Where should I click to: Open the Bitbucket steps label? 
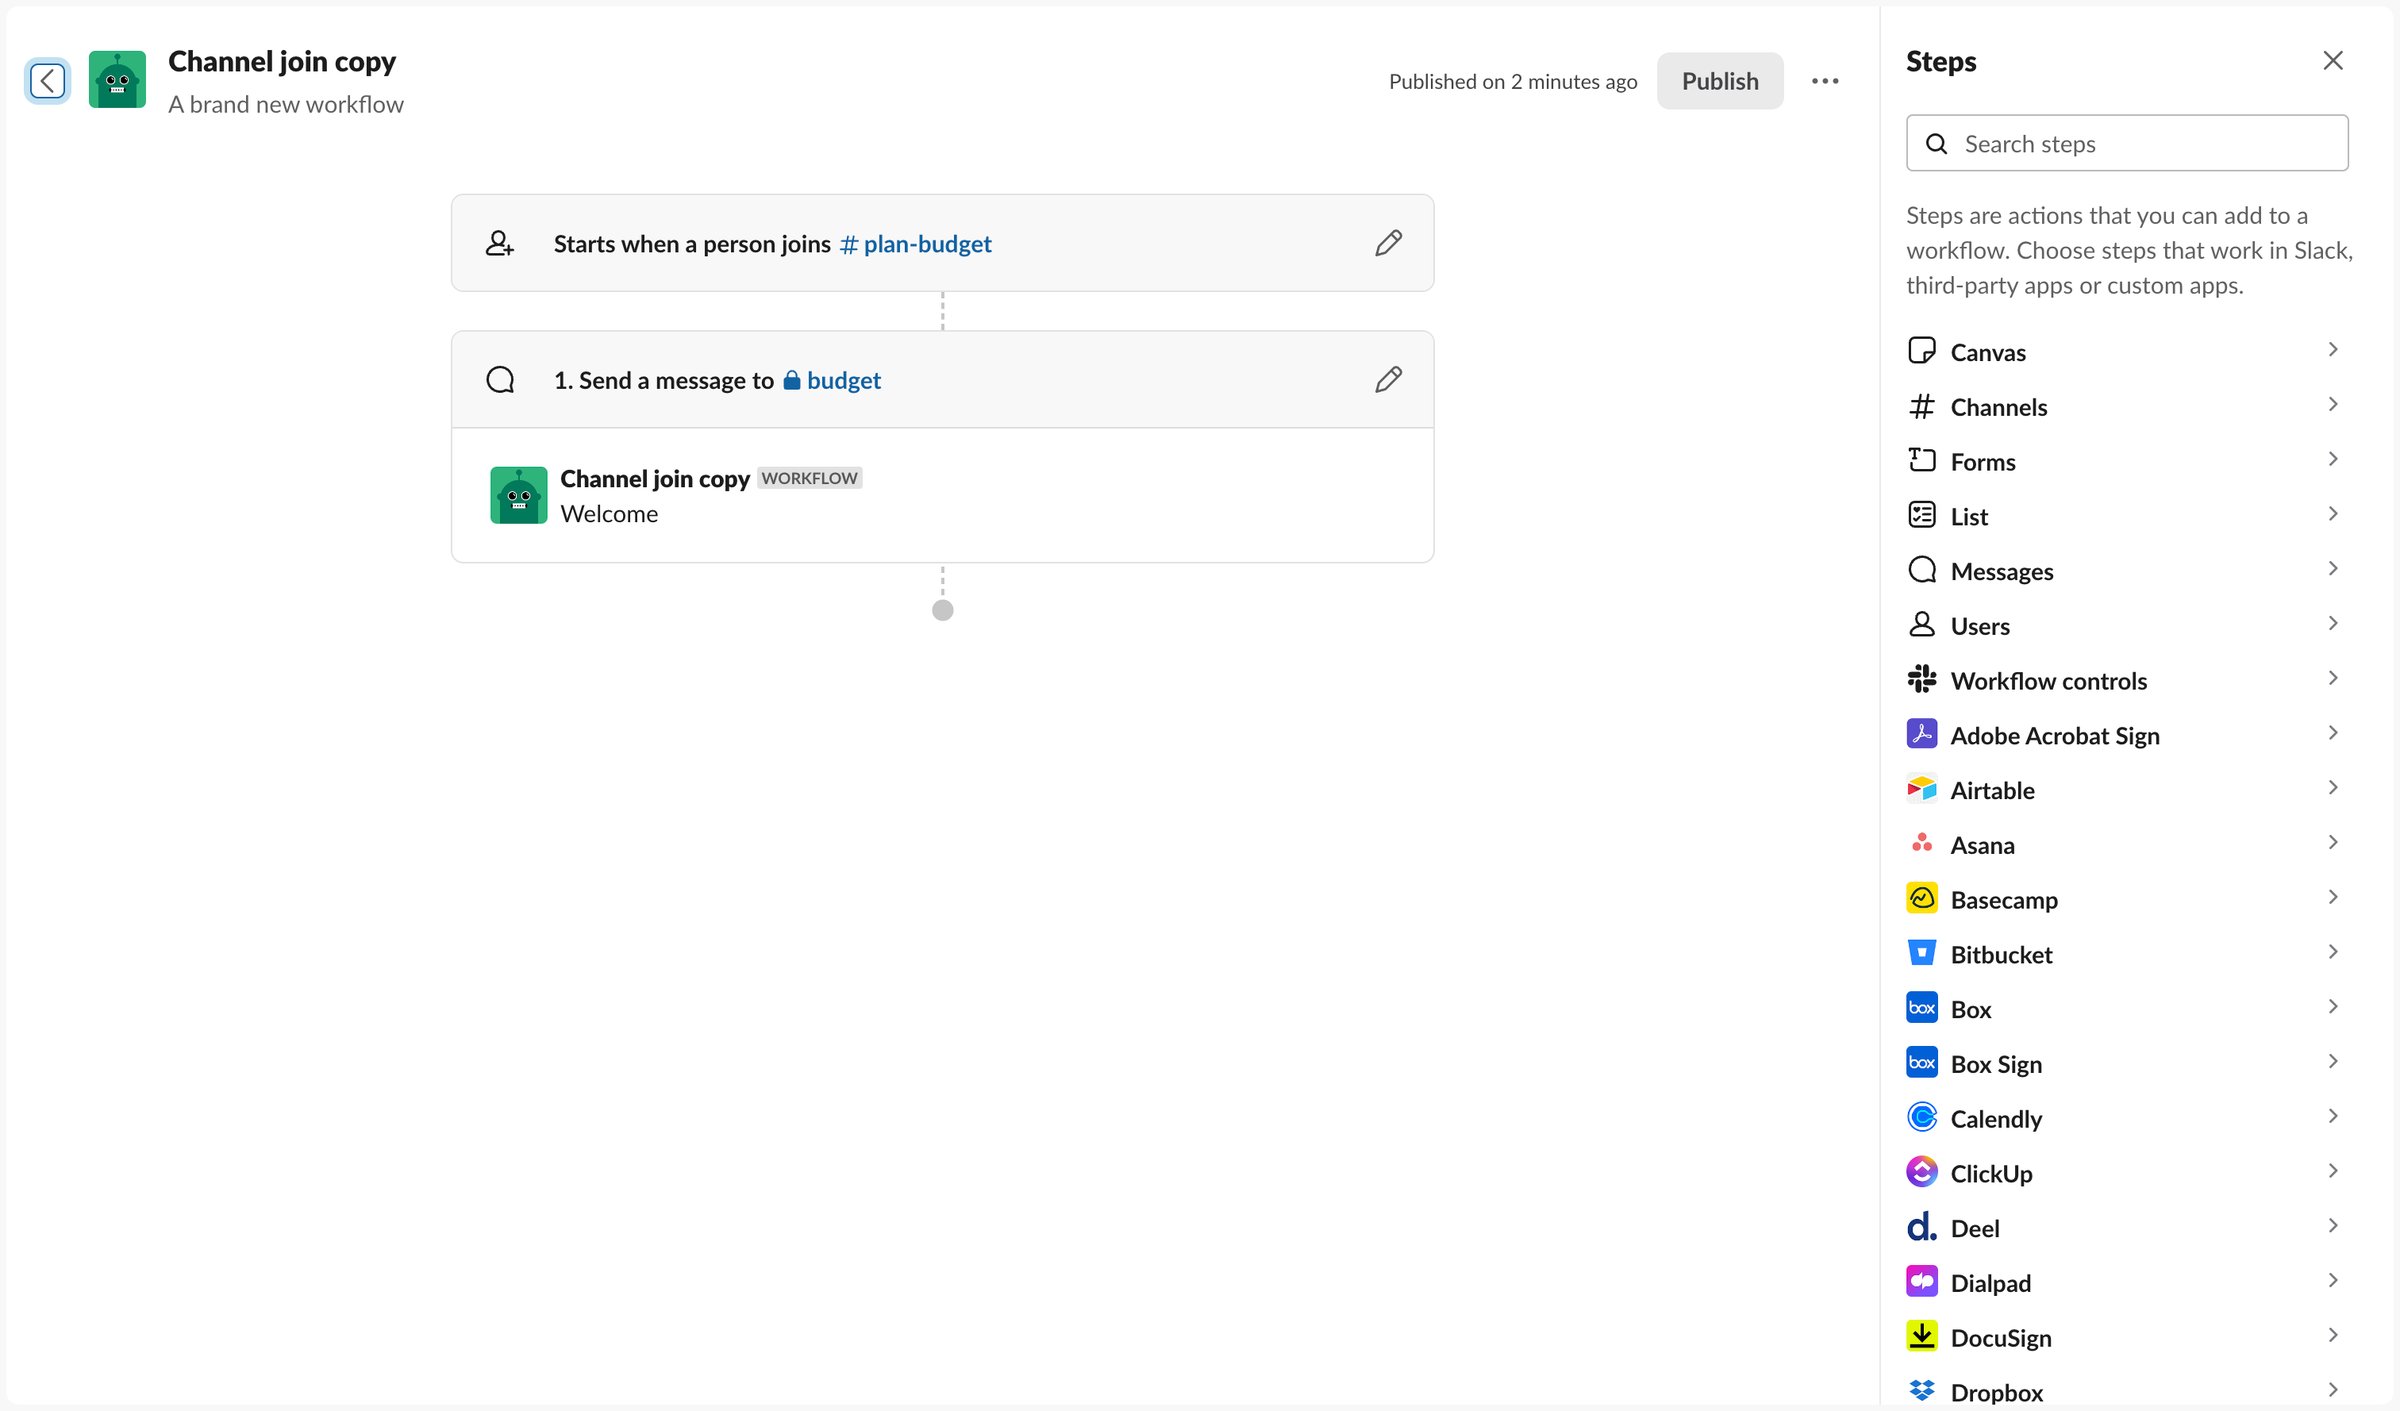point(2001,955)
